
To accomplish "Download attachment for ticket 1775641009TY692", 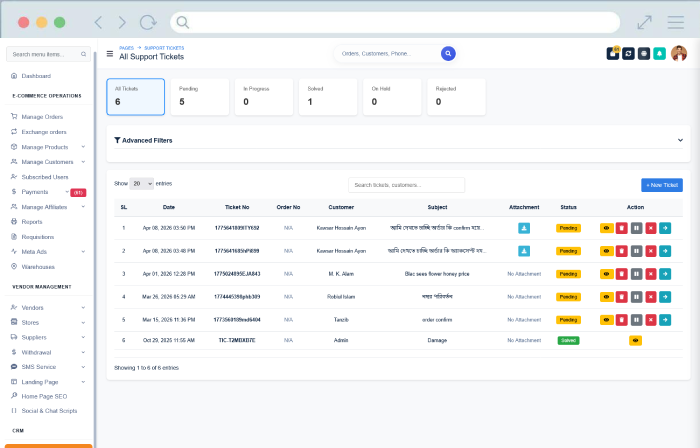I will tap(523, 228).
